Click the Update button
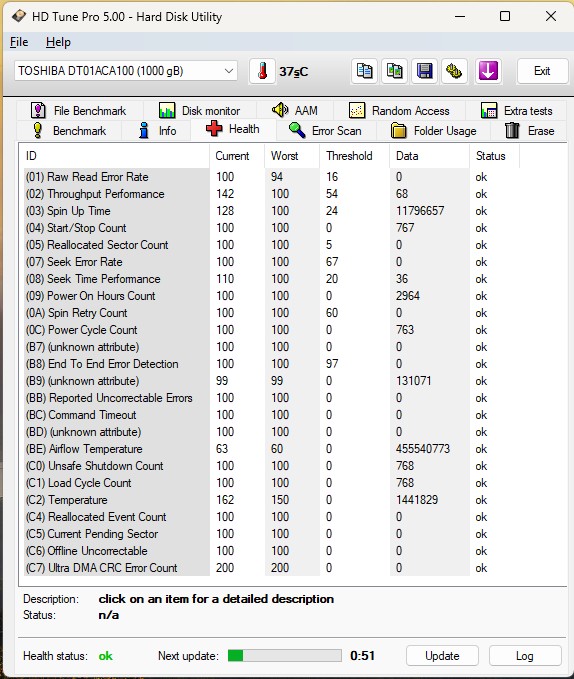Screen dimensions: 574x679 pyautogui.click(x=442, y=656)
